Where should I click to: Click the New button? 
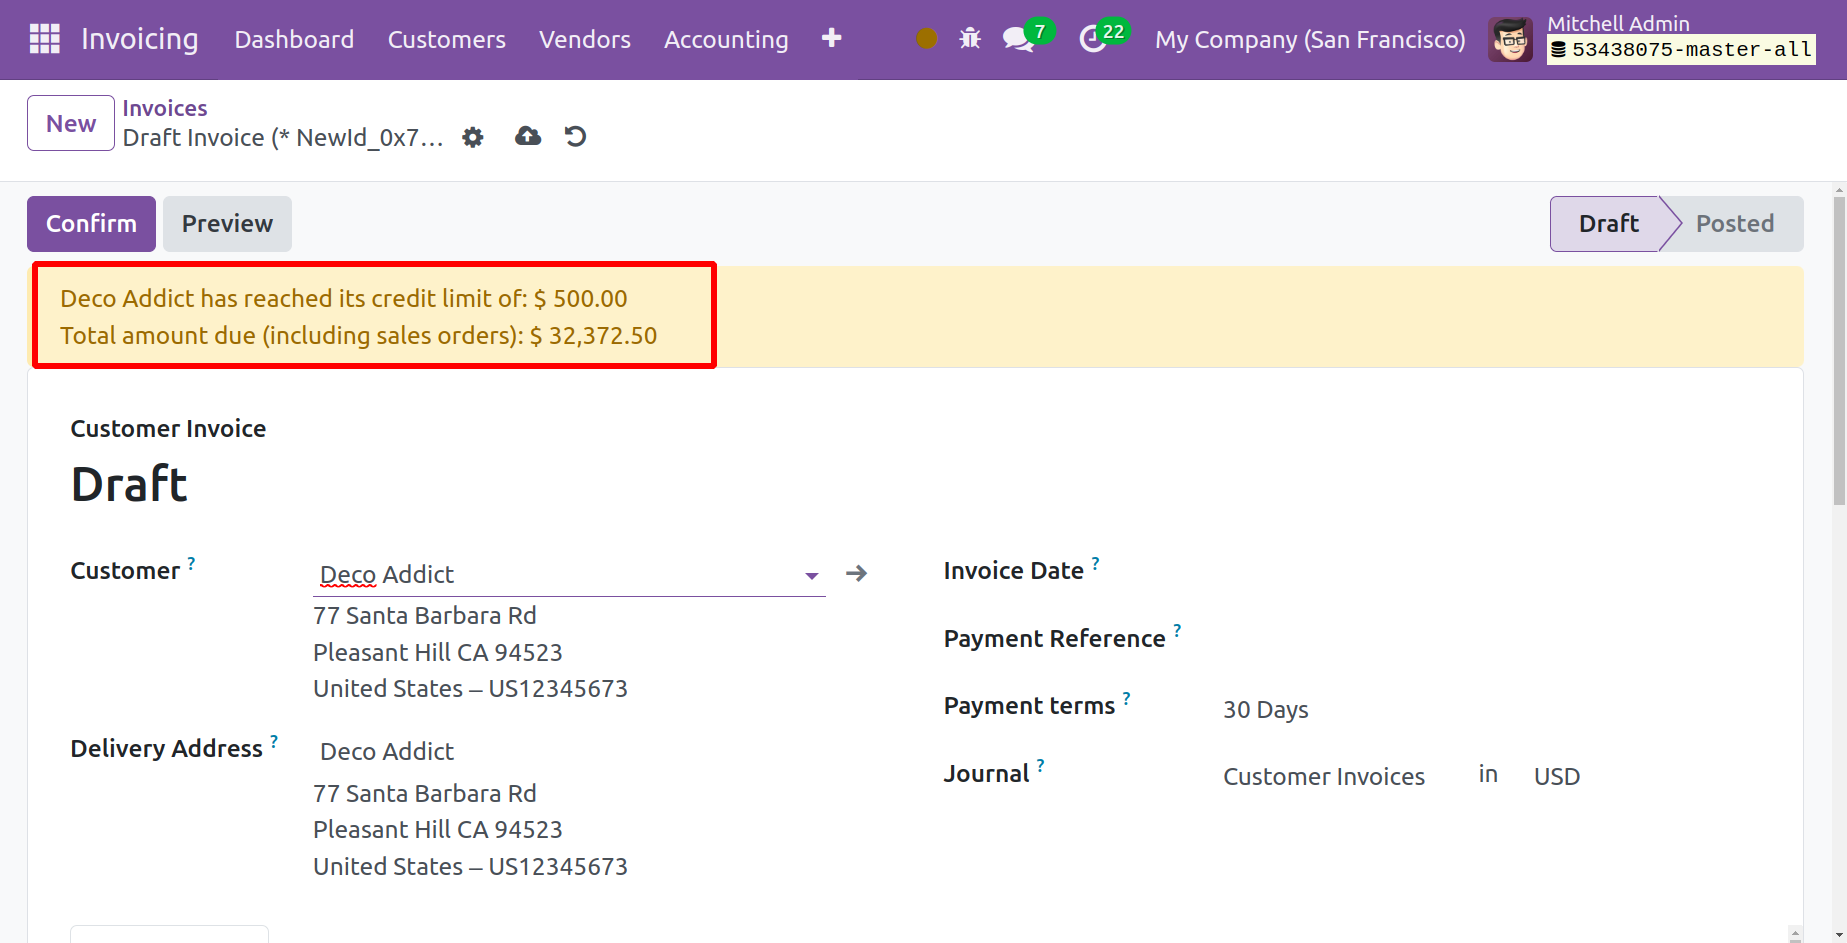pos(71,123)
